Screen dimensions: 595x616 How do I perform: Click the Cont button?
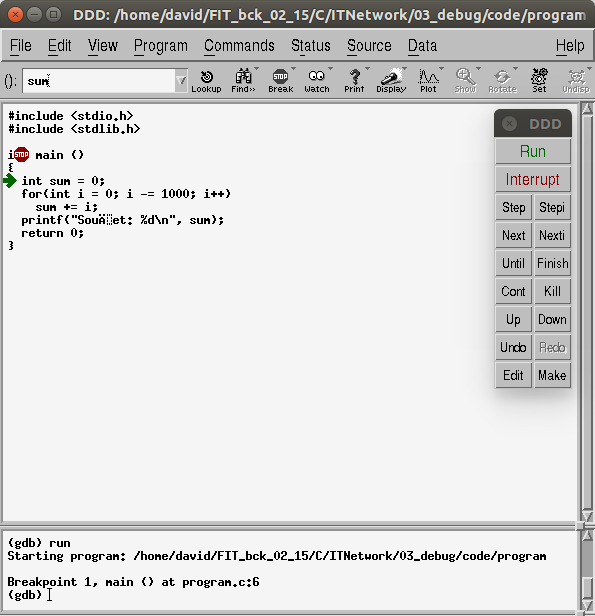(x=514, y=291)
